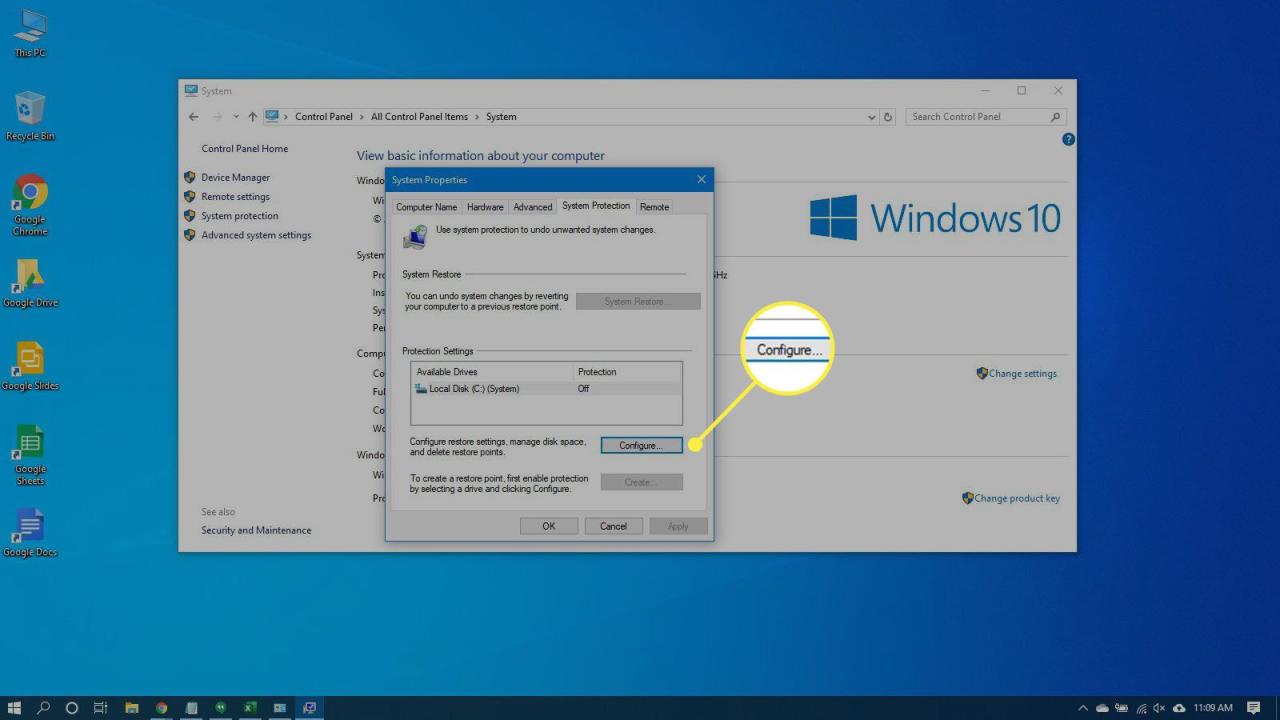Open Advanced system settings link
Image resolution: width=1280 pixels, height=720 pixels.
256,235
